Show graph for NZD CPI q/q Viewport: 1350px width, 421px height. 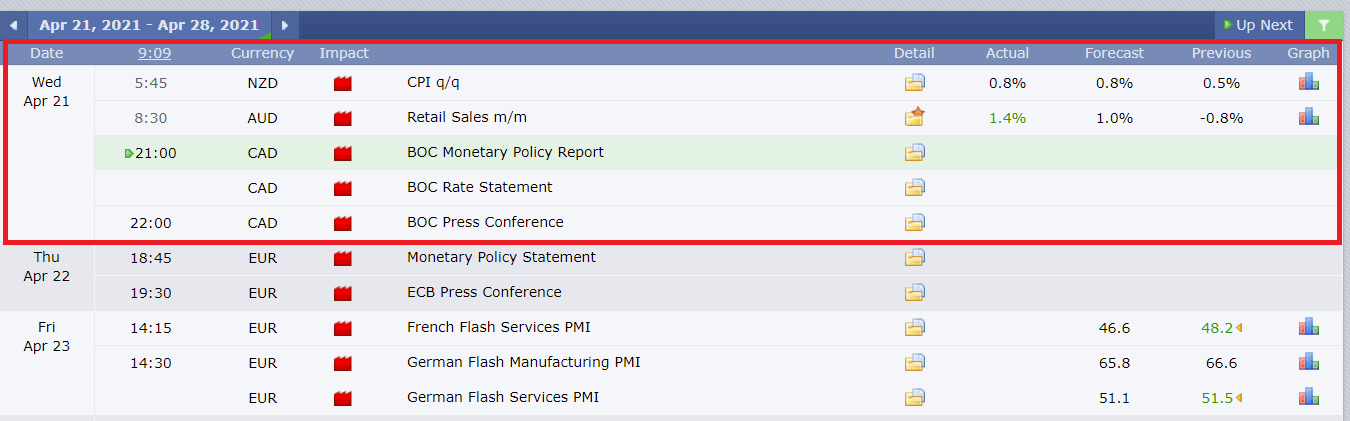[x=1308, y=83]
